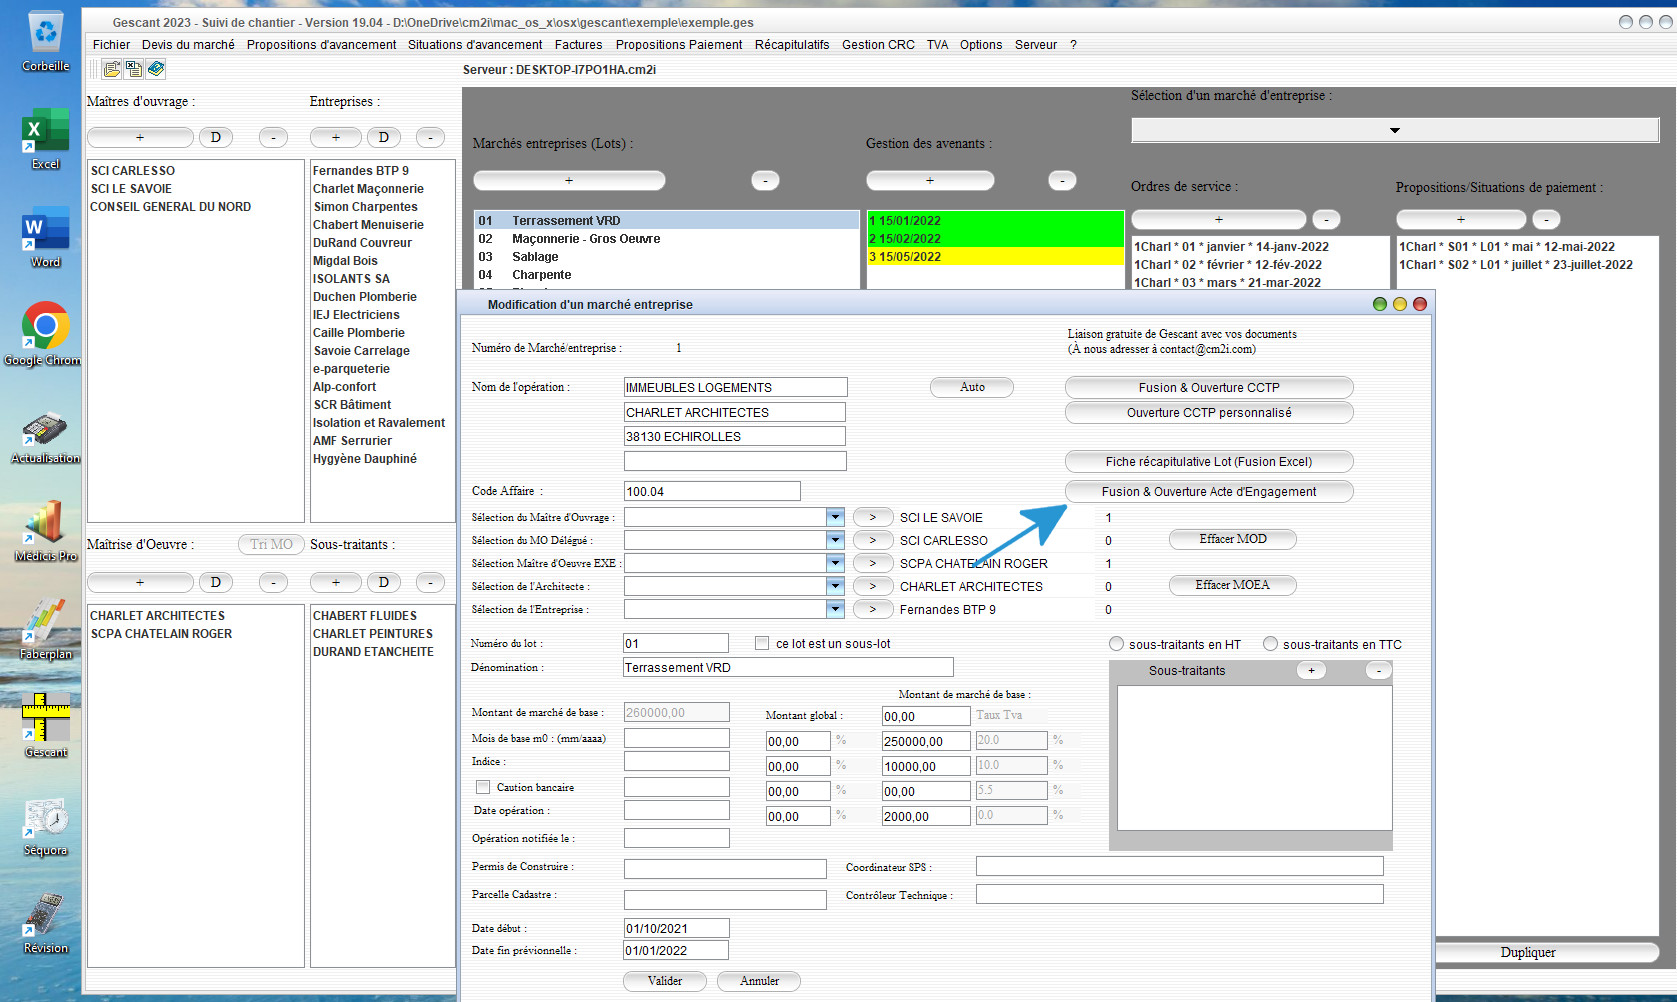Open the Gestion CRC menu

[x=878, y=45]
